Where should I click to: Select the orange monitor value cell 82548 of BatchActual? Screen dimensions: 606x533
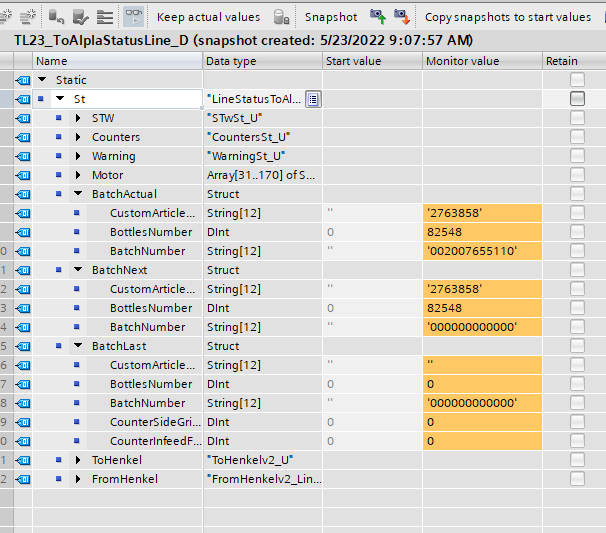click(482, 232)
